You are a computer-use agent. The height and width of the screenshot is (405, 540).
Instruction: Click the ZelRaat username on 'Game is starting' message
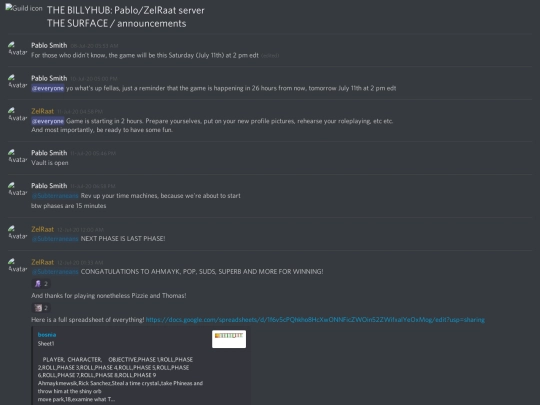[x=42, y=111]
